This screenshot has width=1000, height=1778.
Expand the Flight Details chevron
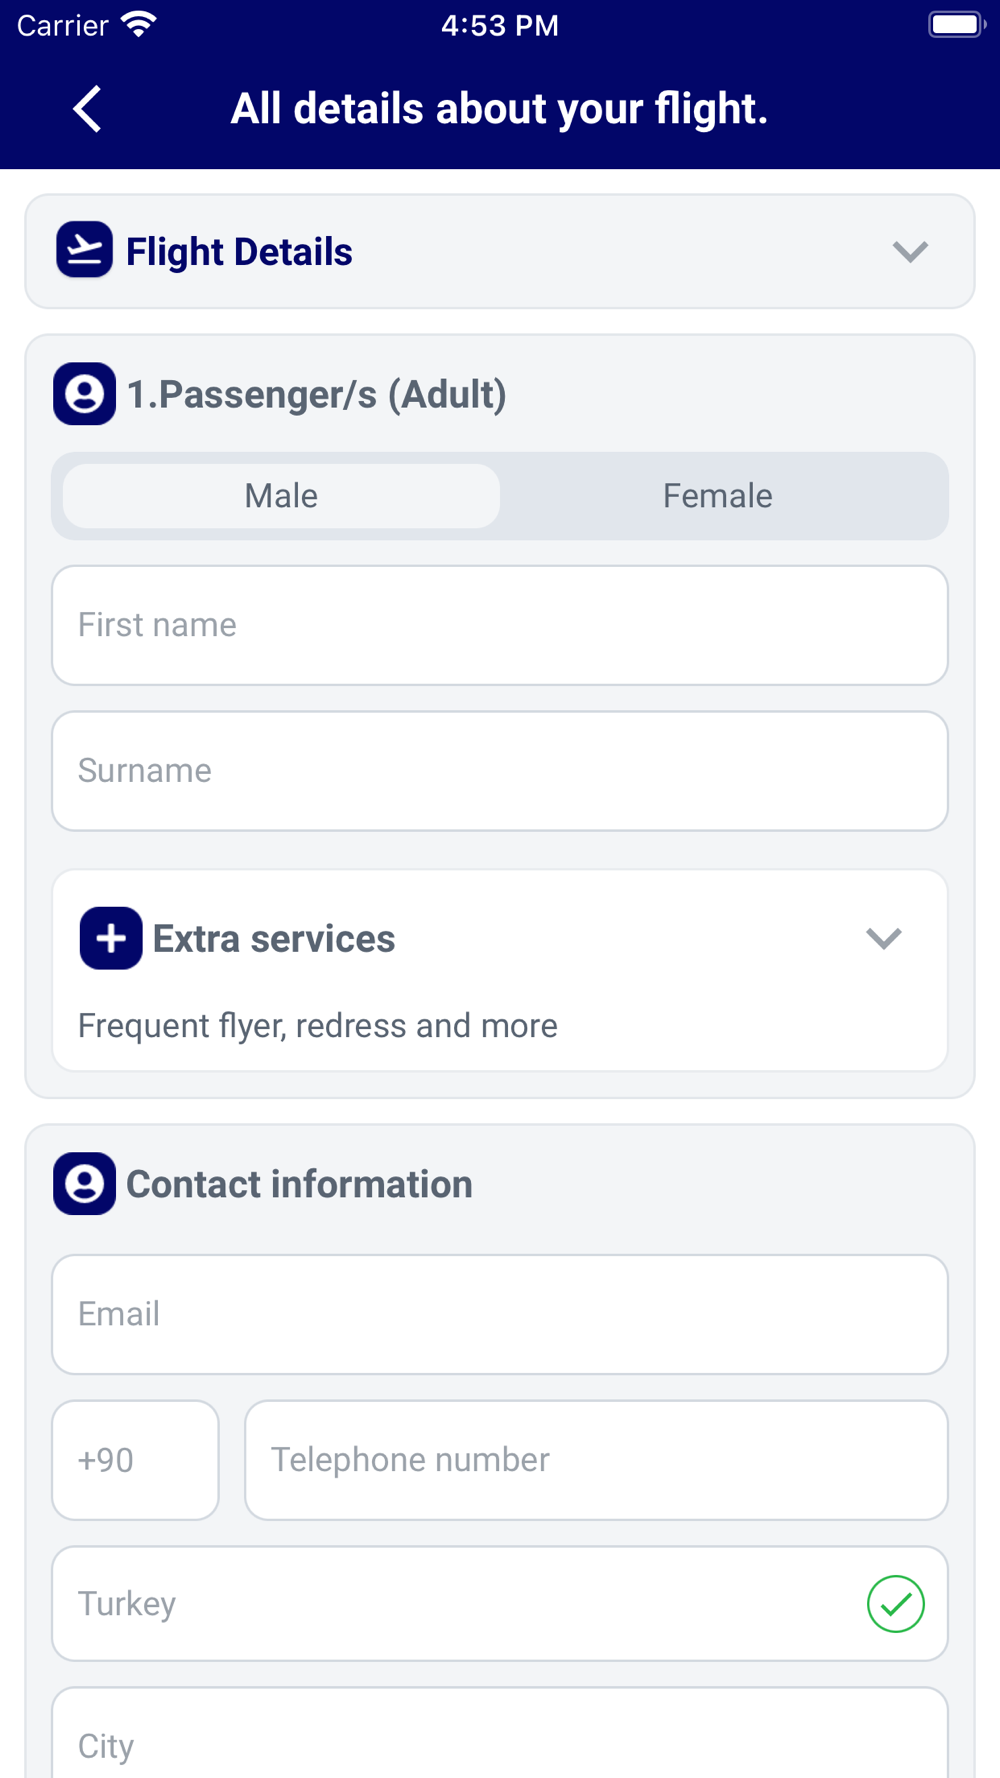[x=910, y=251]
